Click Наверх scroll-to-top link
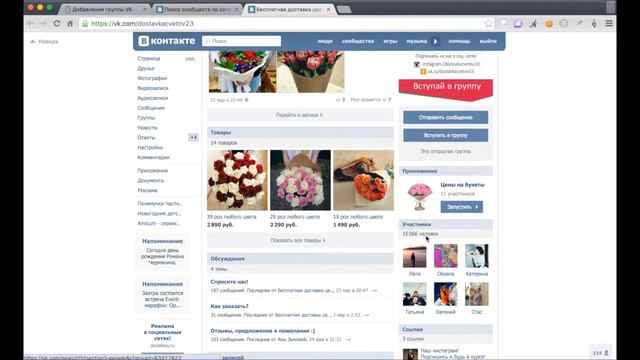Viewport: 640px width, 360px height. click(44, 41)
